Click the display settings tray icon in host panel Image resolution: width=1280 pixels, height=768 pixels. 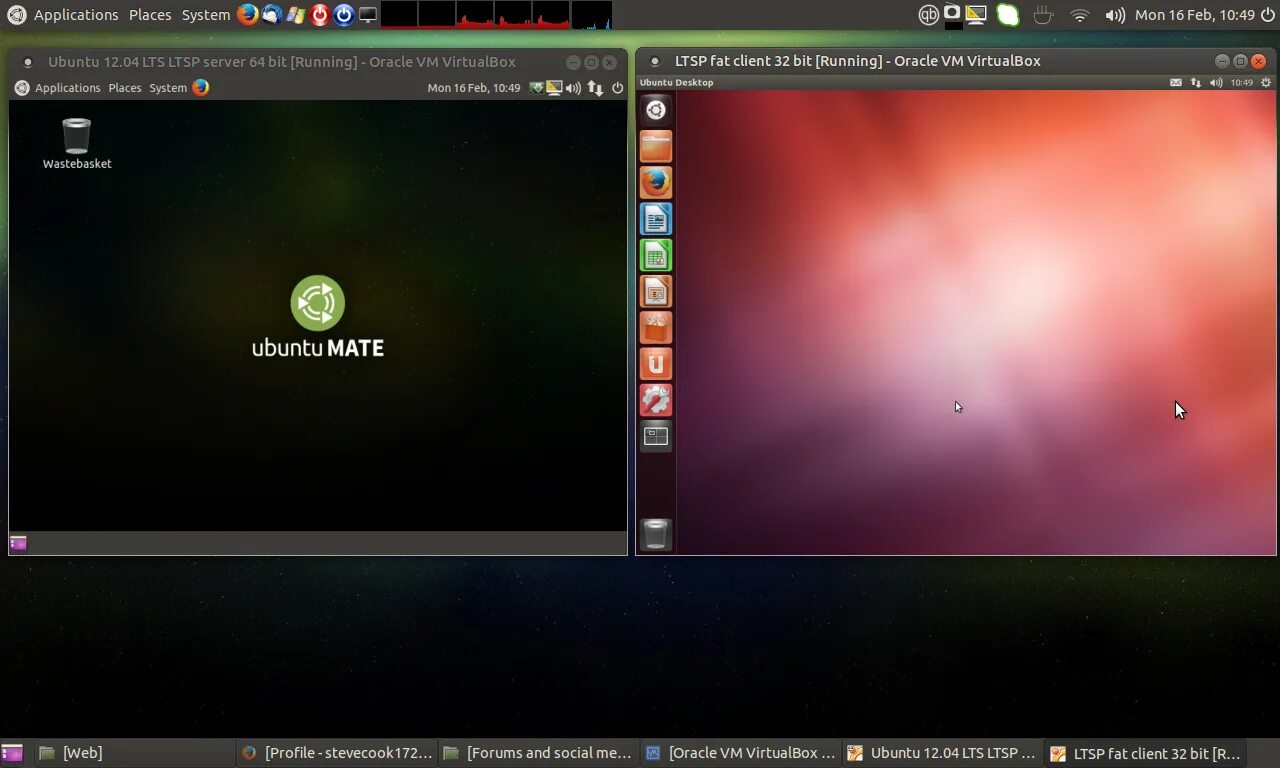tap(976, 15)
